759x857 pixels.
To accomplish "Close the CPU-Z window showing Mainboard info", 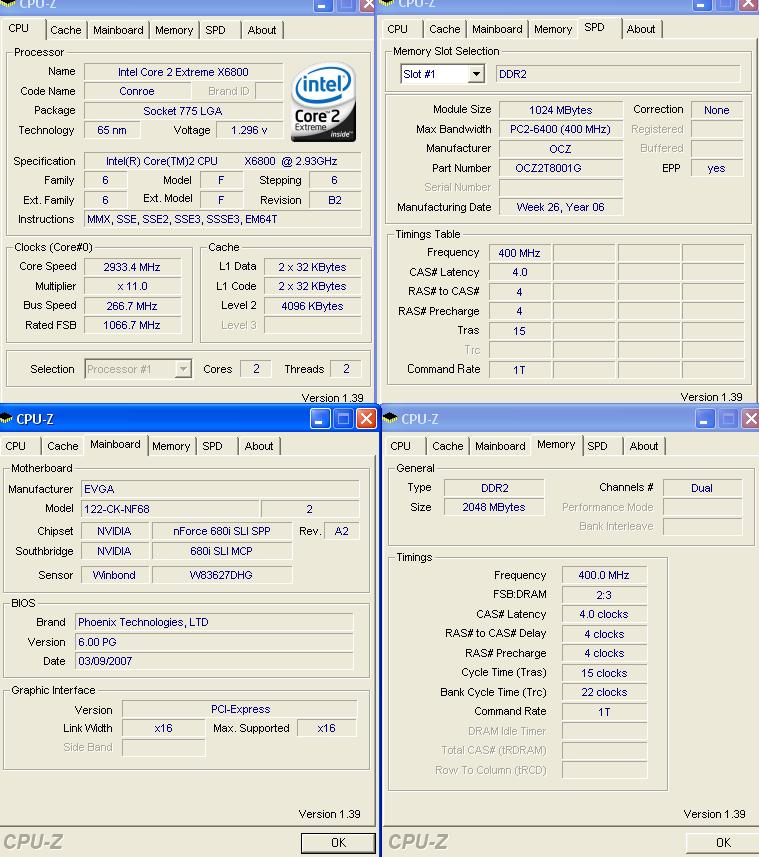I will point(366,419).
